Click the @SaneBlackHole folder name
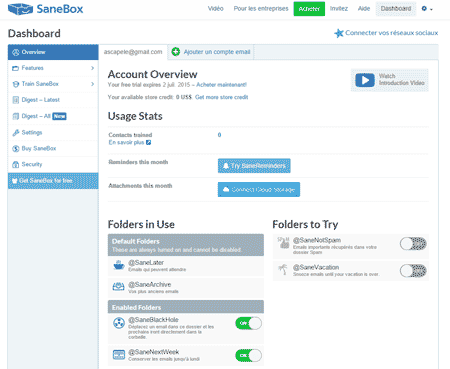This screenshot has width=450, height=369. 153,320
